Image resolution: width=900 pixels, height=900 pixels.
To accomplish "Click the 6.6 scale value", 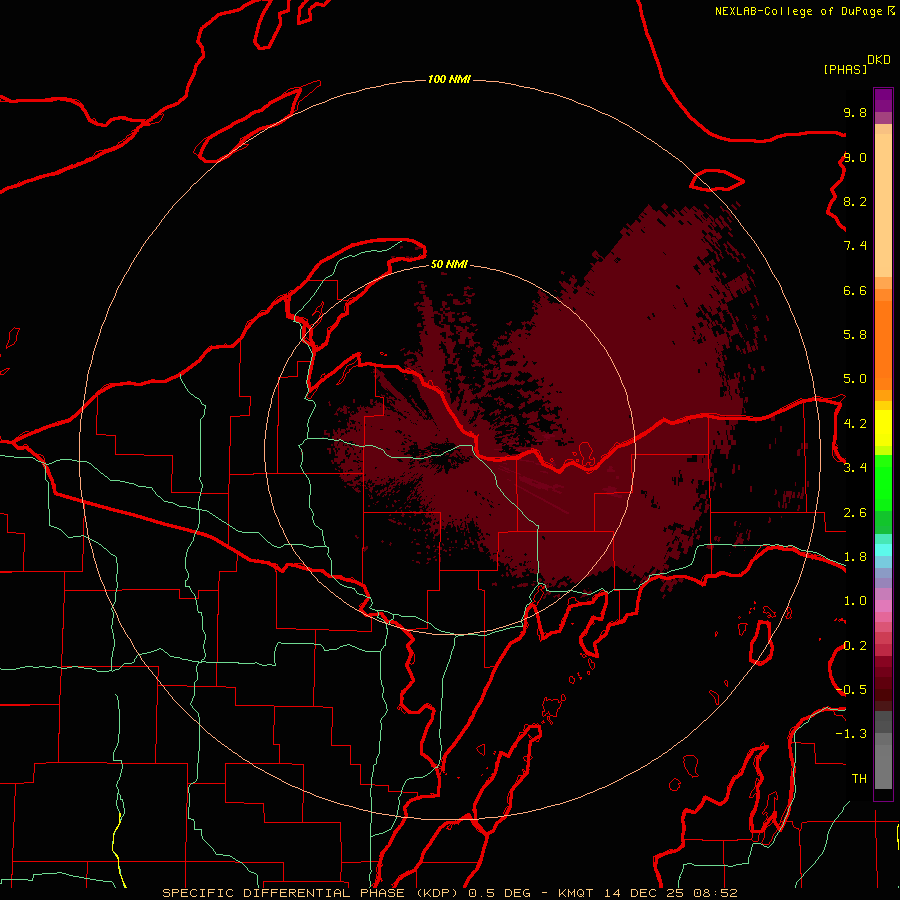I will (x=855, y=290).
